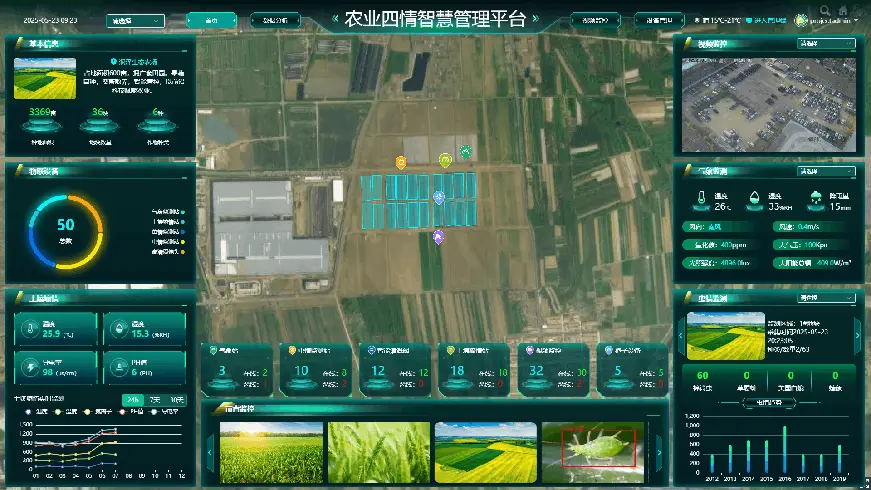Click the soil droplet icon beside 15.3
The height and width of the screenshot is (490, 871).
(x=118, y=329)
